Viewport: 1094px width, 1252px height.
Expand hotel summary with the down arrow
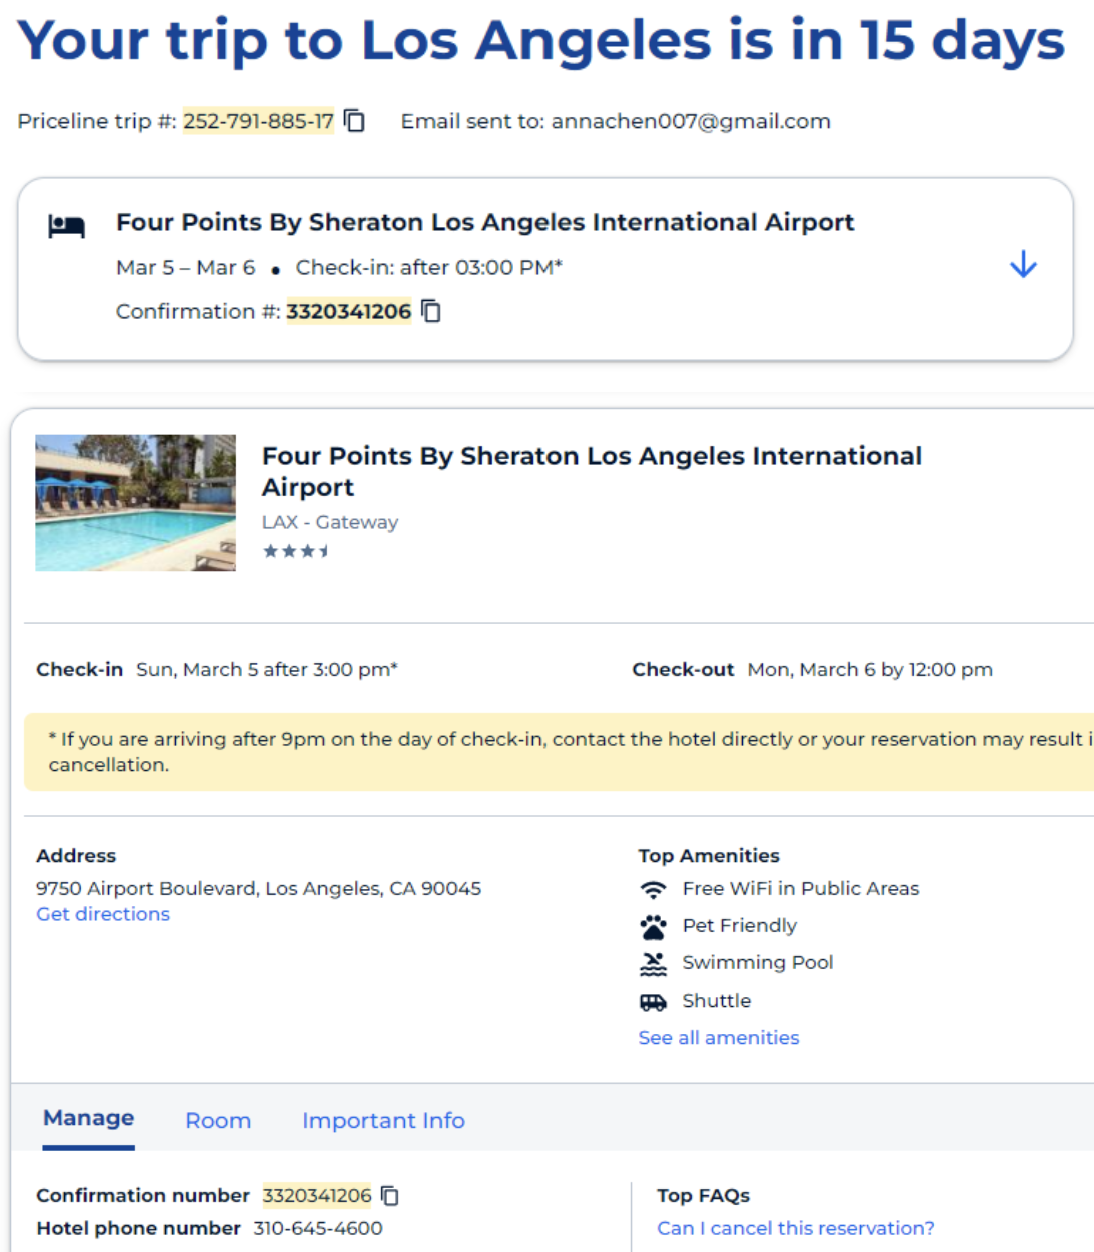[x=1023, y=265]
